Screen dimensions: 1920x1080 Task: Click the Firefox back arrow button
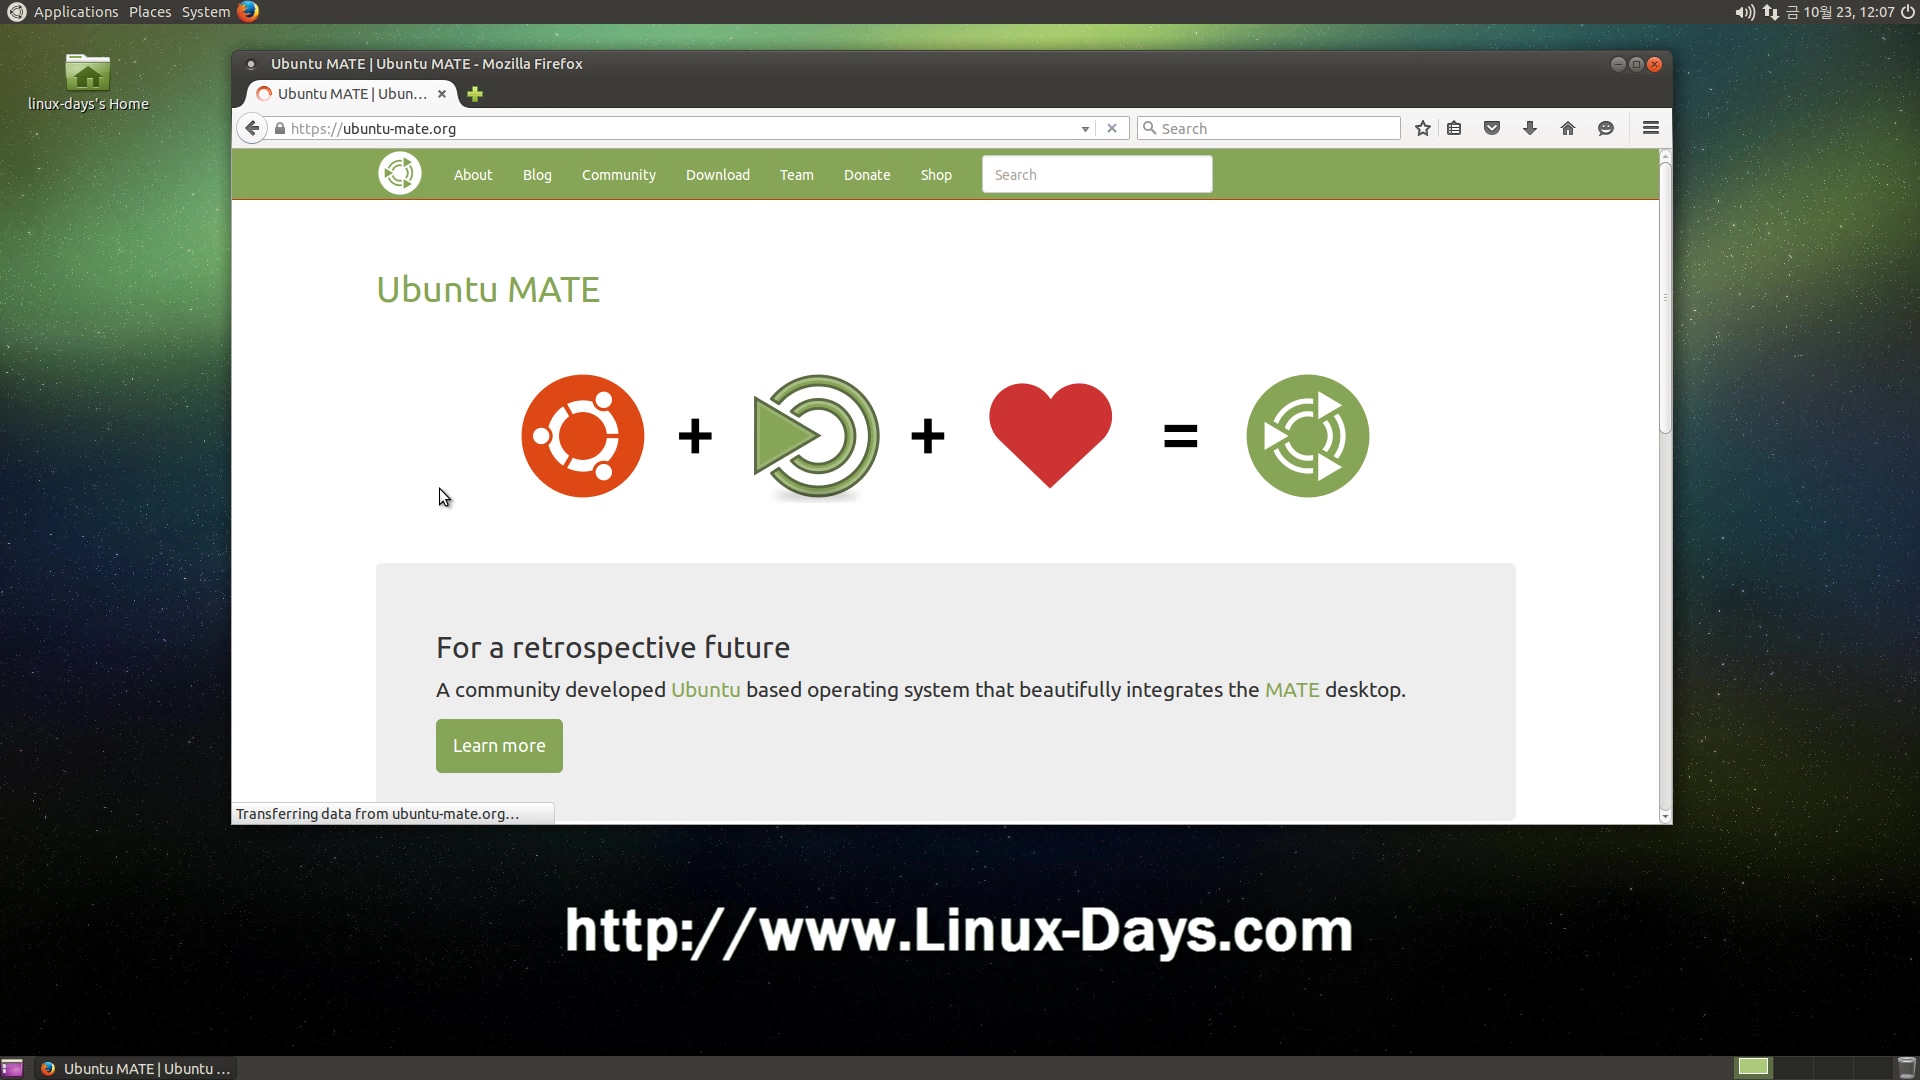[253, 128]
